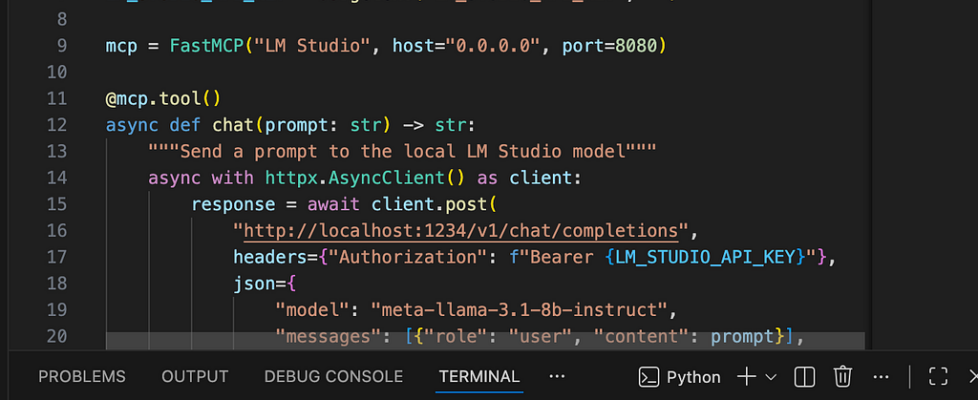This screenshot has height=400, width=978.
Task: Open a new terminal with the plus icon
Action: coord(746,377)
